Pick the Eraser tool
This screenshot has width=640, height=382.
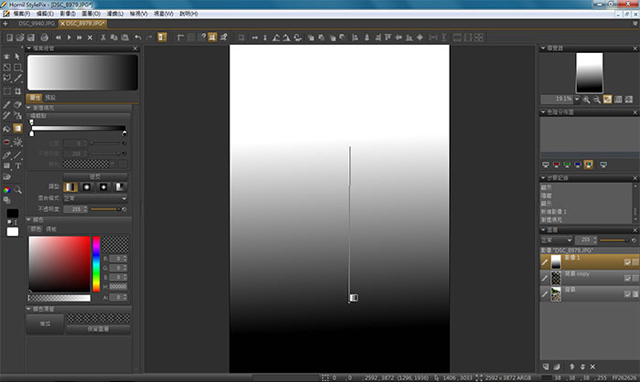coord(18,105)
